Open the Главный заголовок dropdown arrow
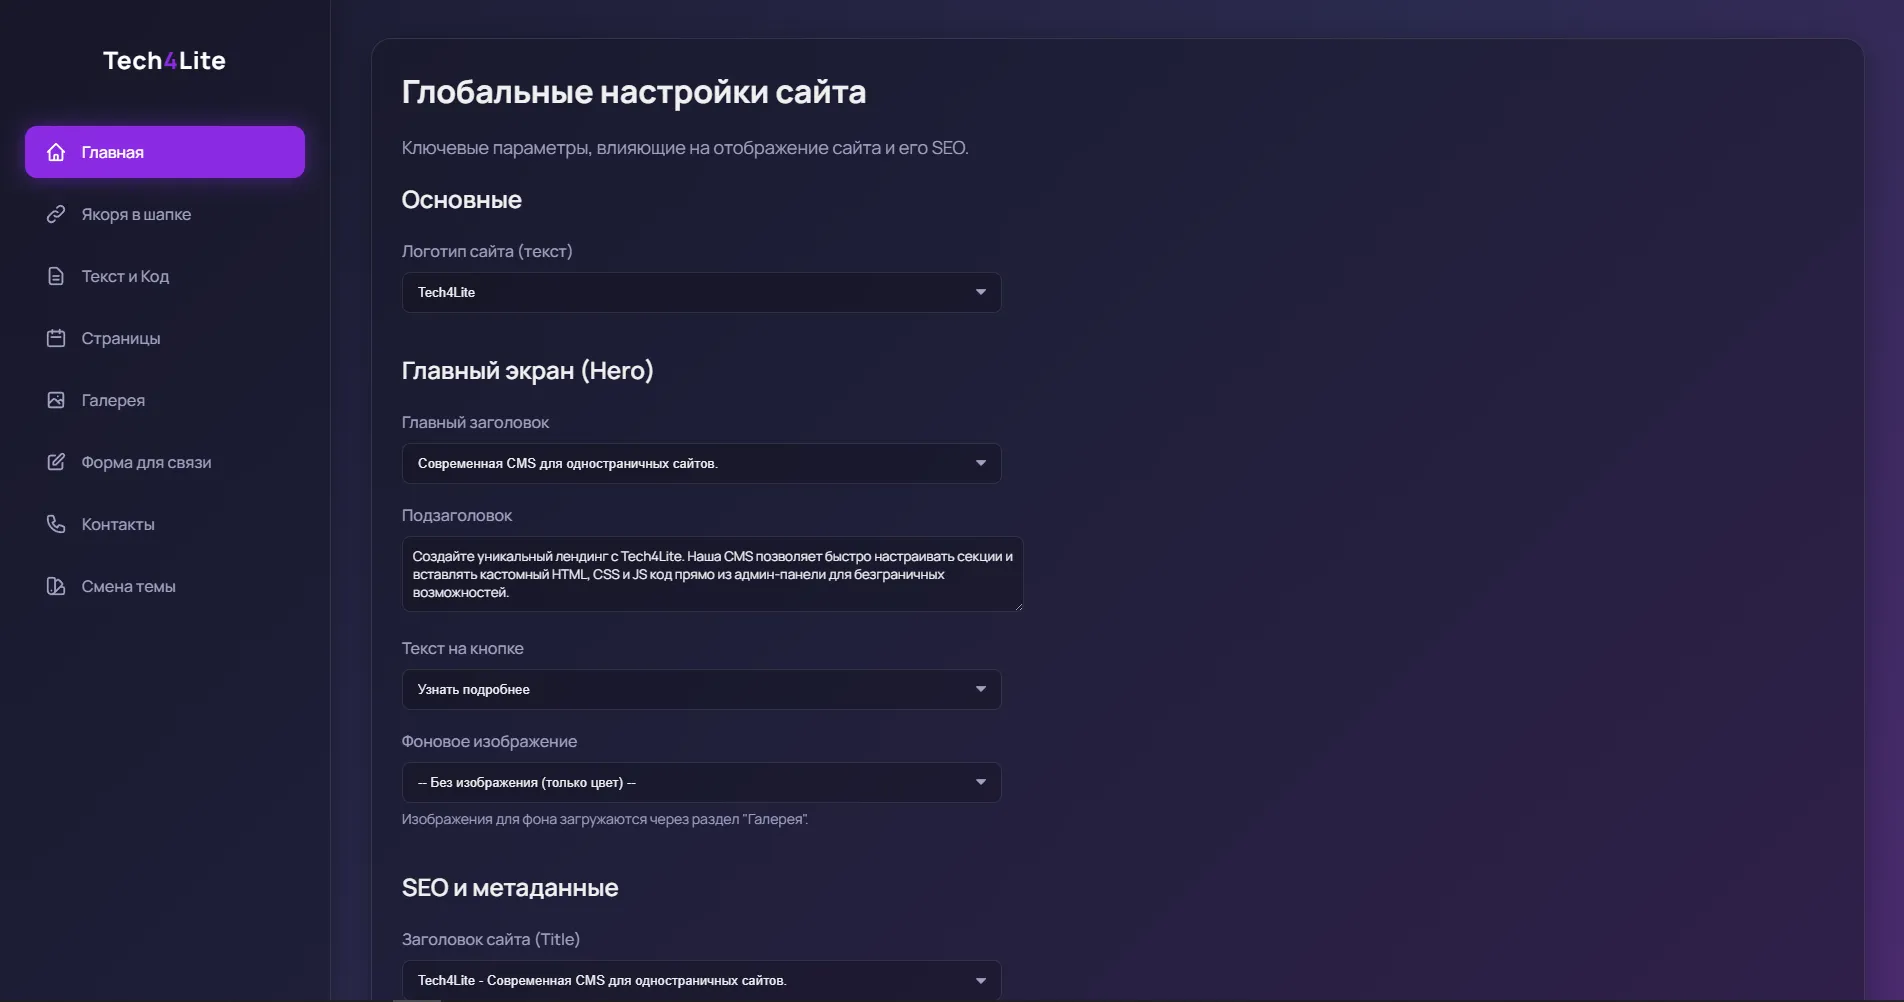This screenshot has height=1002, width=1904. pyautogui.click(x=980, y=463)
